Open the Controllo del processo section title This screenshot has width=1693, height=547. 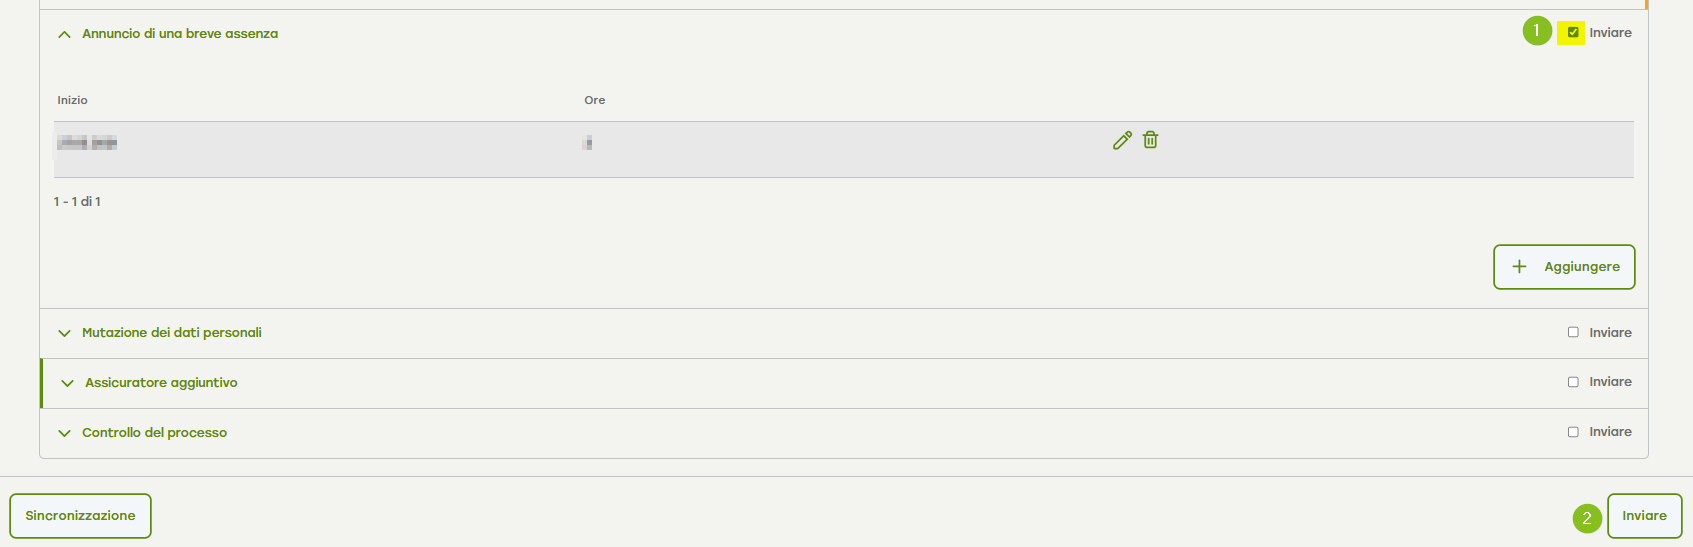click(x=154, y=433)
